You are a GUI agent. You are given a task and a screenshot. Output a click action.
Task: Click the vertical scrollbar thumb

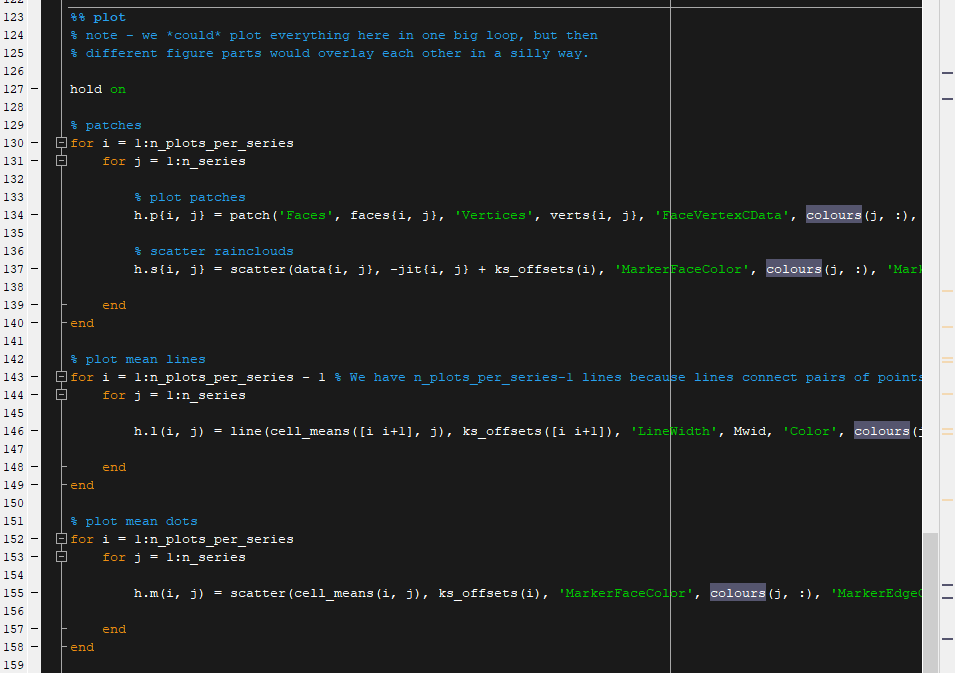[930, 600]
